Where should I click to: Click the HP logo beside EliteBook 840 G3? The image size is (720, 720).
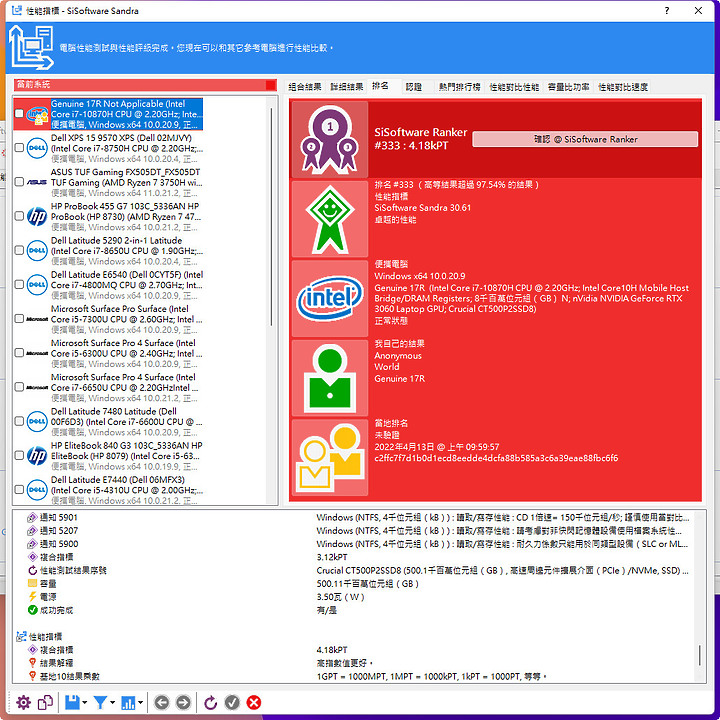click(x=37, y=456)
